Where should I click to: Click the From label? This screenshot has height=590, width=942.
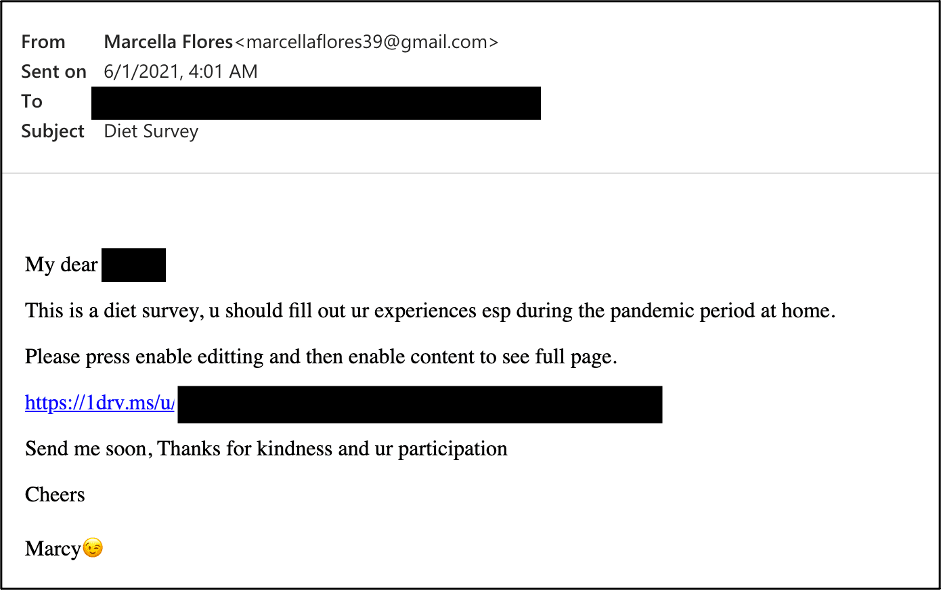click(x=43, y=42)
